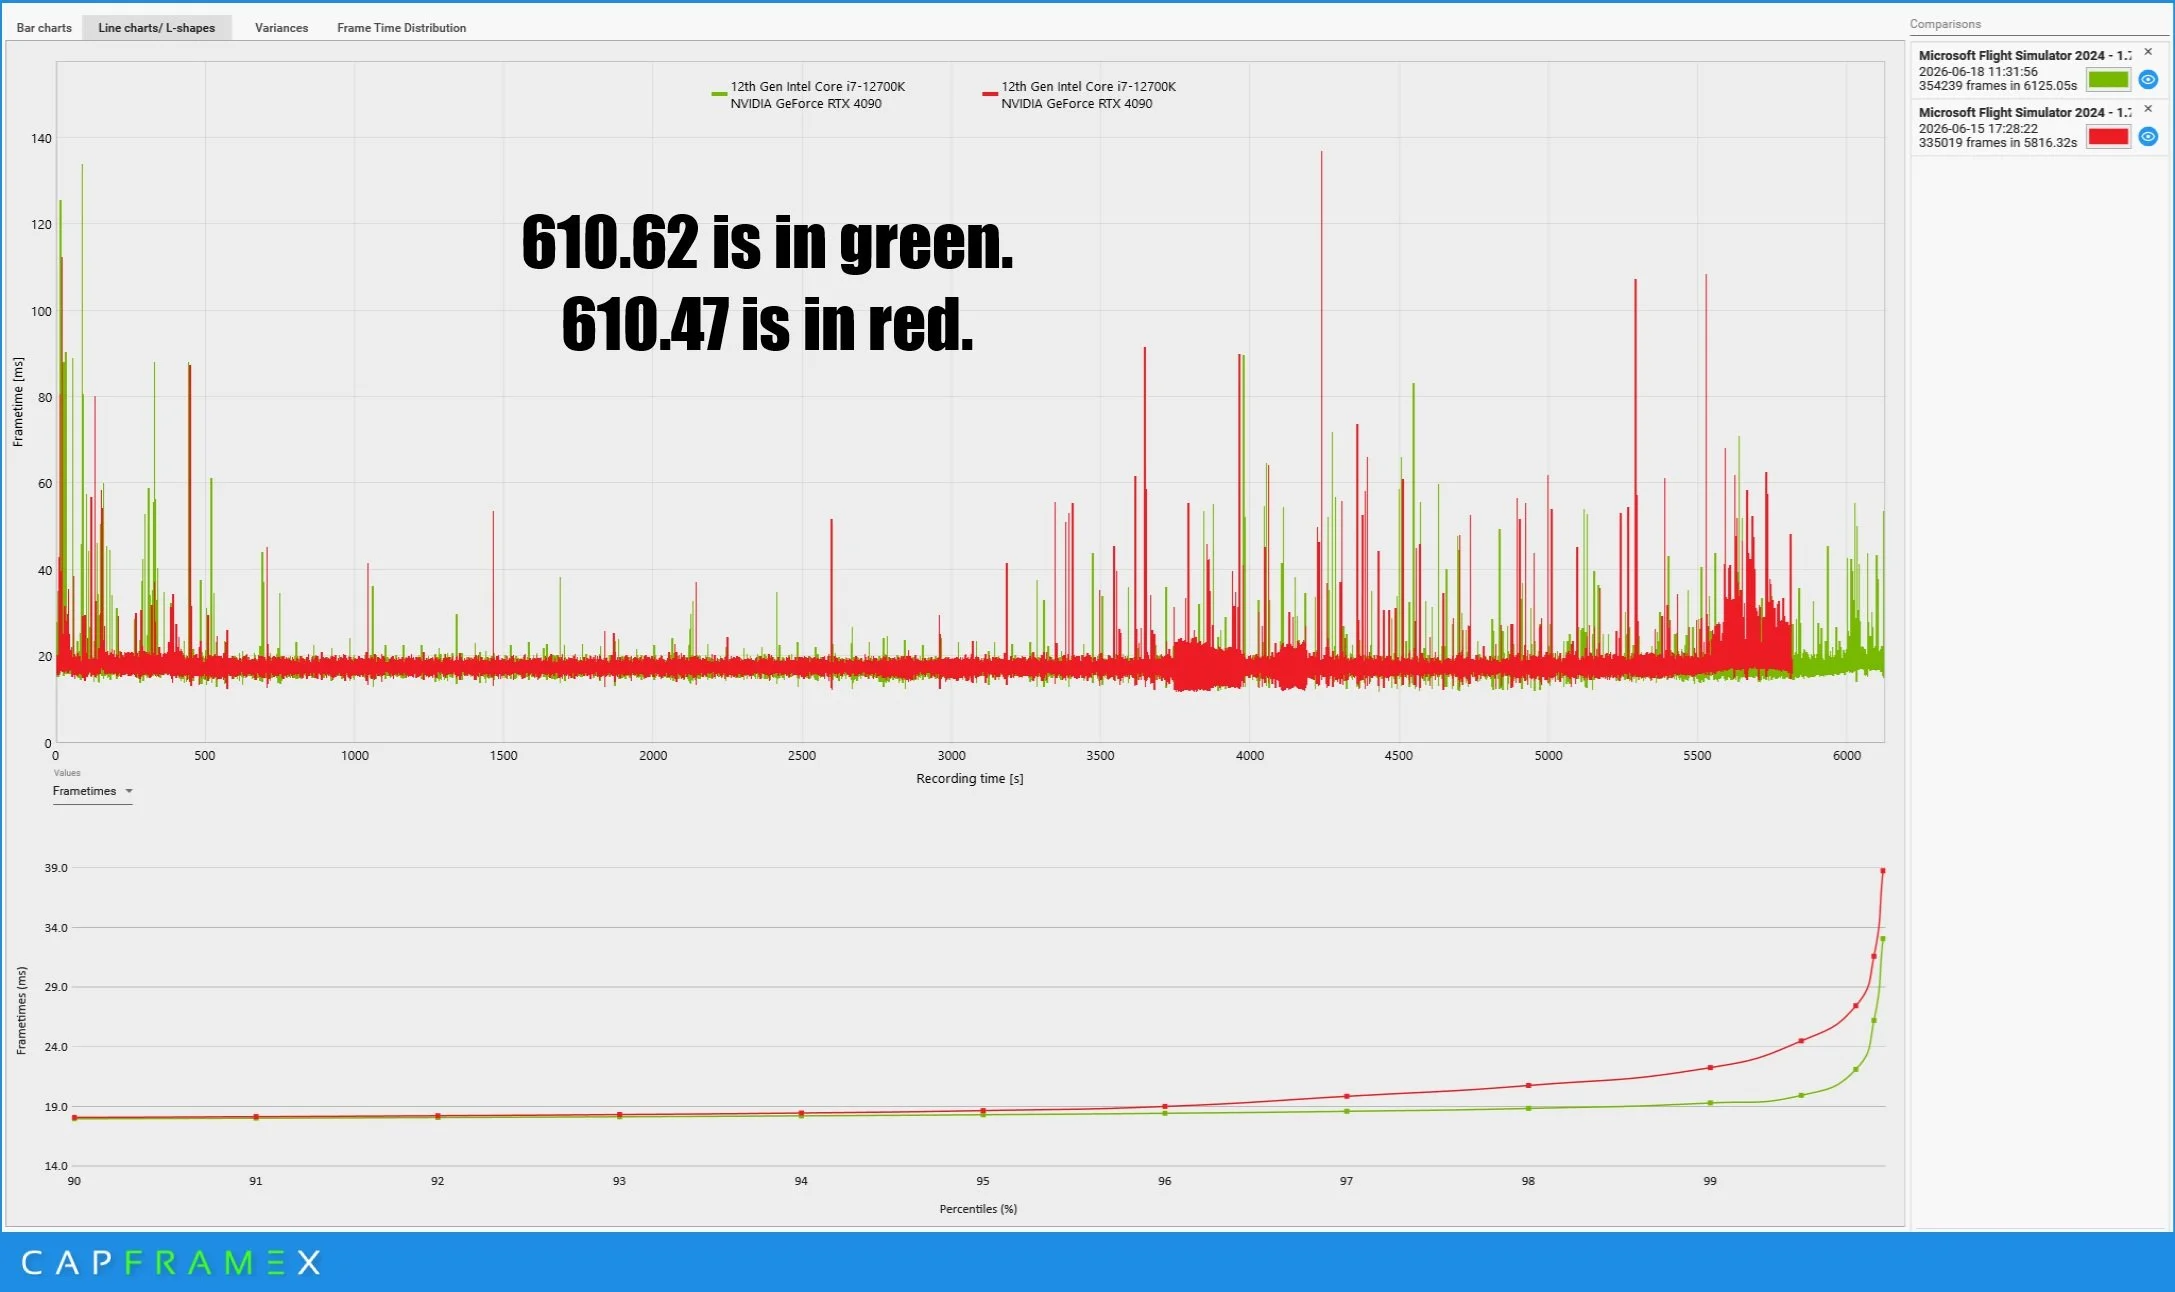Screen dimensions: 2175x1292
Task: Click the Percentiles (%) axis label
Action: click(x=978, y=1209)
